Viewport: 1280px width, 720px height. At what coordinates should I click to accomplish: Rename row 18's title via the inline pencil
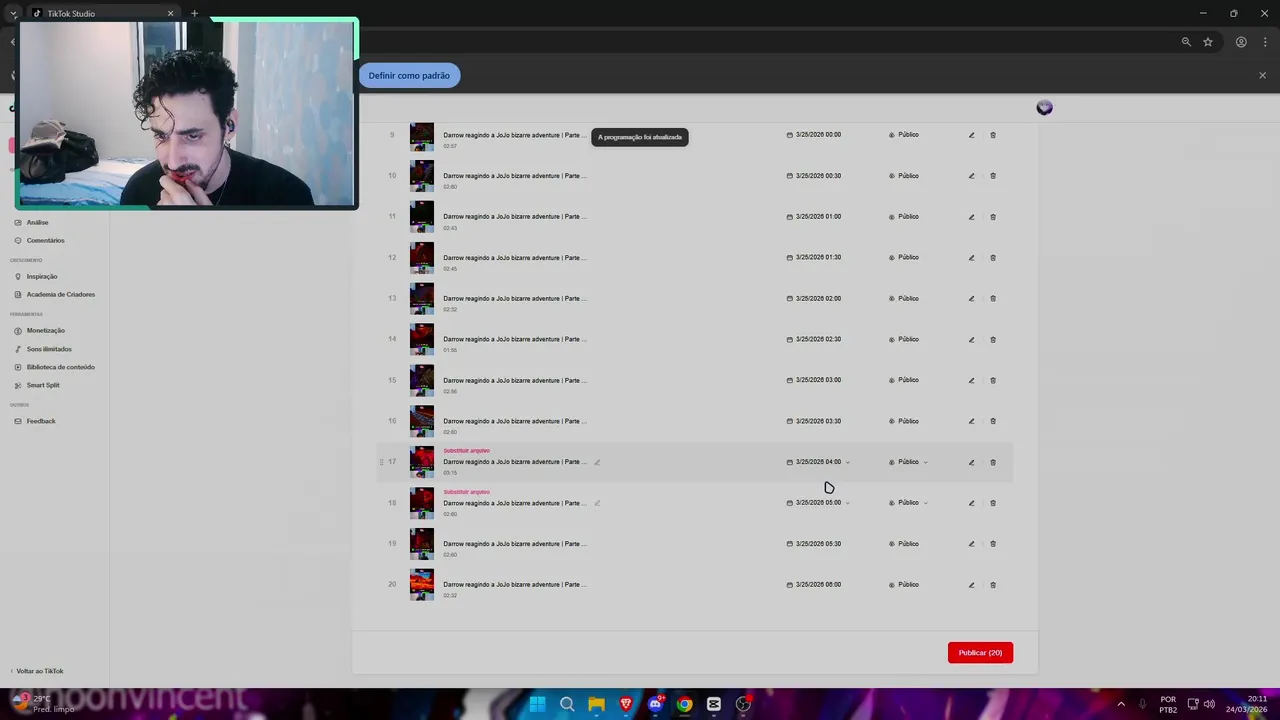[597, 503]
